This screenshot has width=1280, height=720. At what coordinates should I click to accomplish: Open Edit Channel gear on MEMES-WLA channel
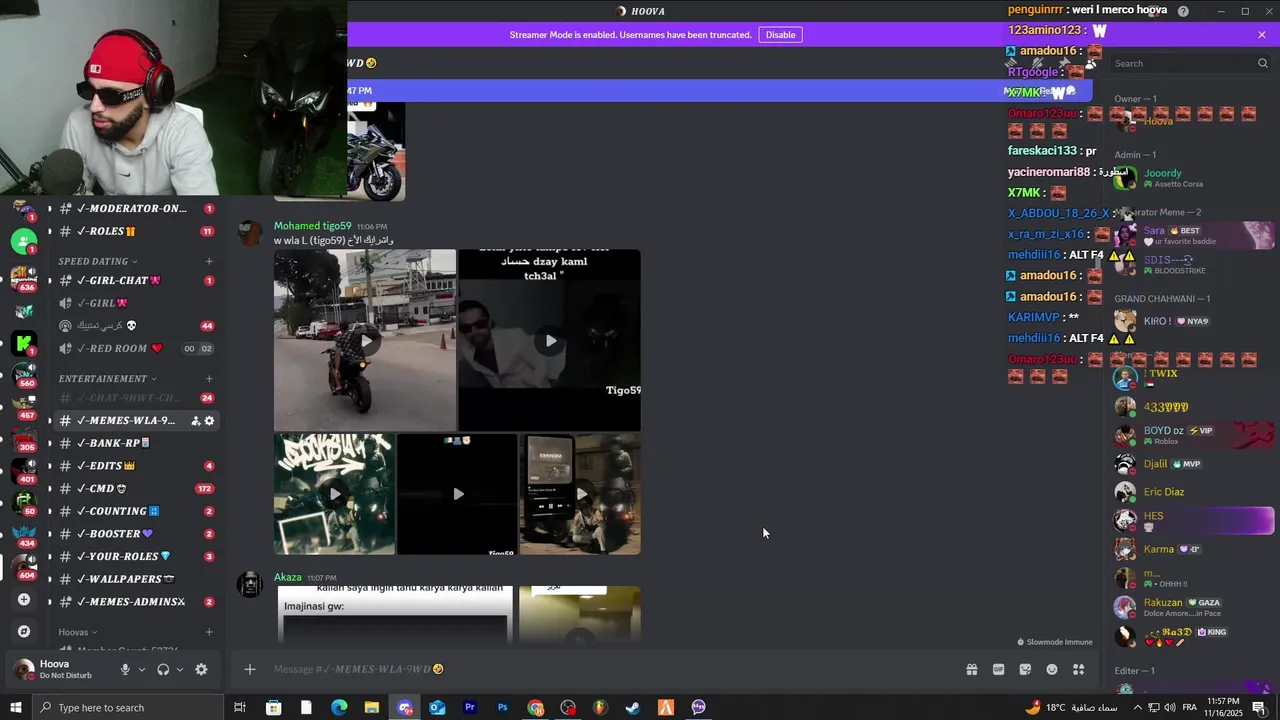pyautogui.click(x=209, y=421)
